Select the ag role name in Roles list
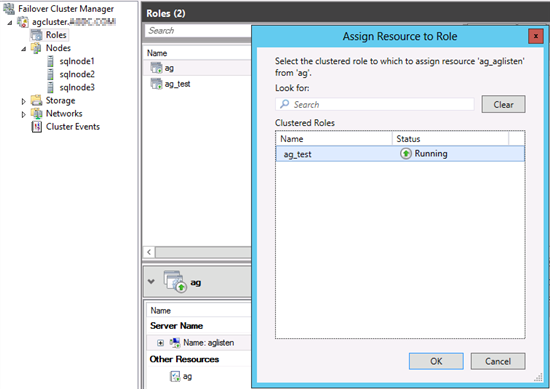This screenshot has width=550, height=389. (x=169, y=68)
